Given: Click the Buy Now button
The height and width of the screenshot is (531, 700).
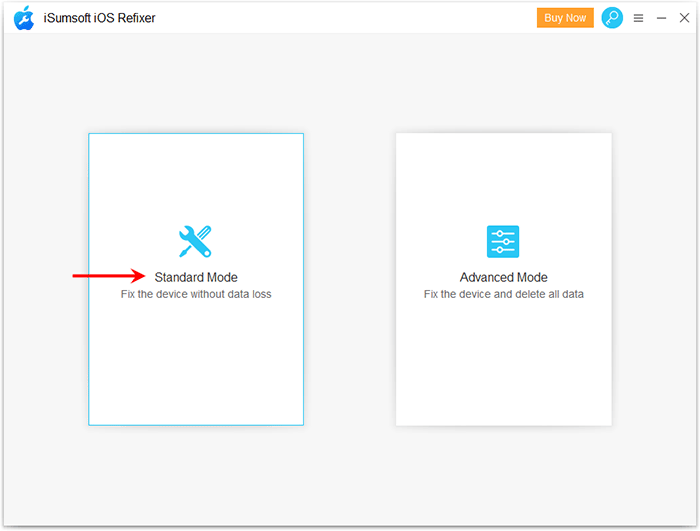Looking at the screenshot, I should (565, 18).
